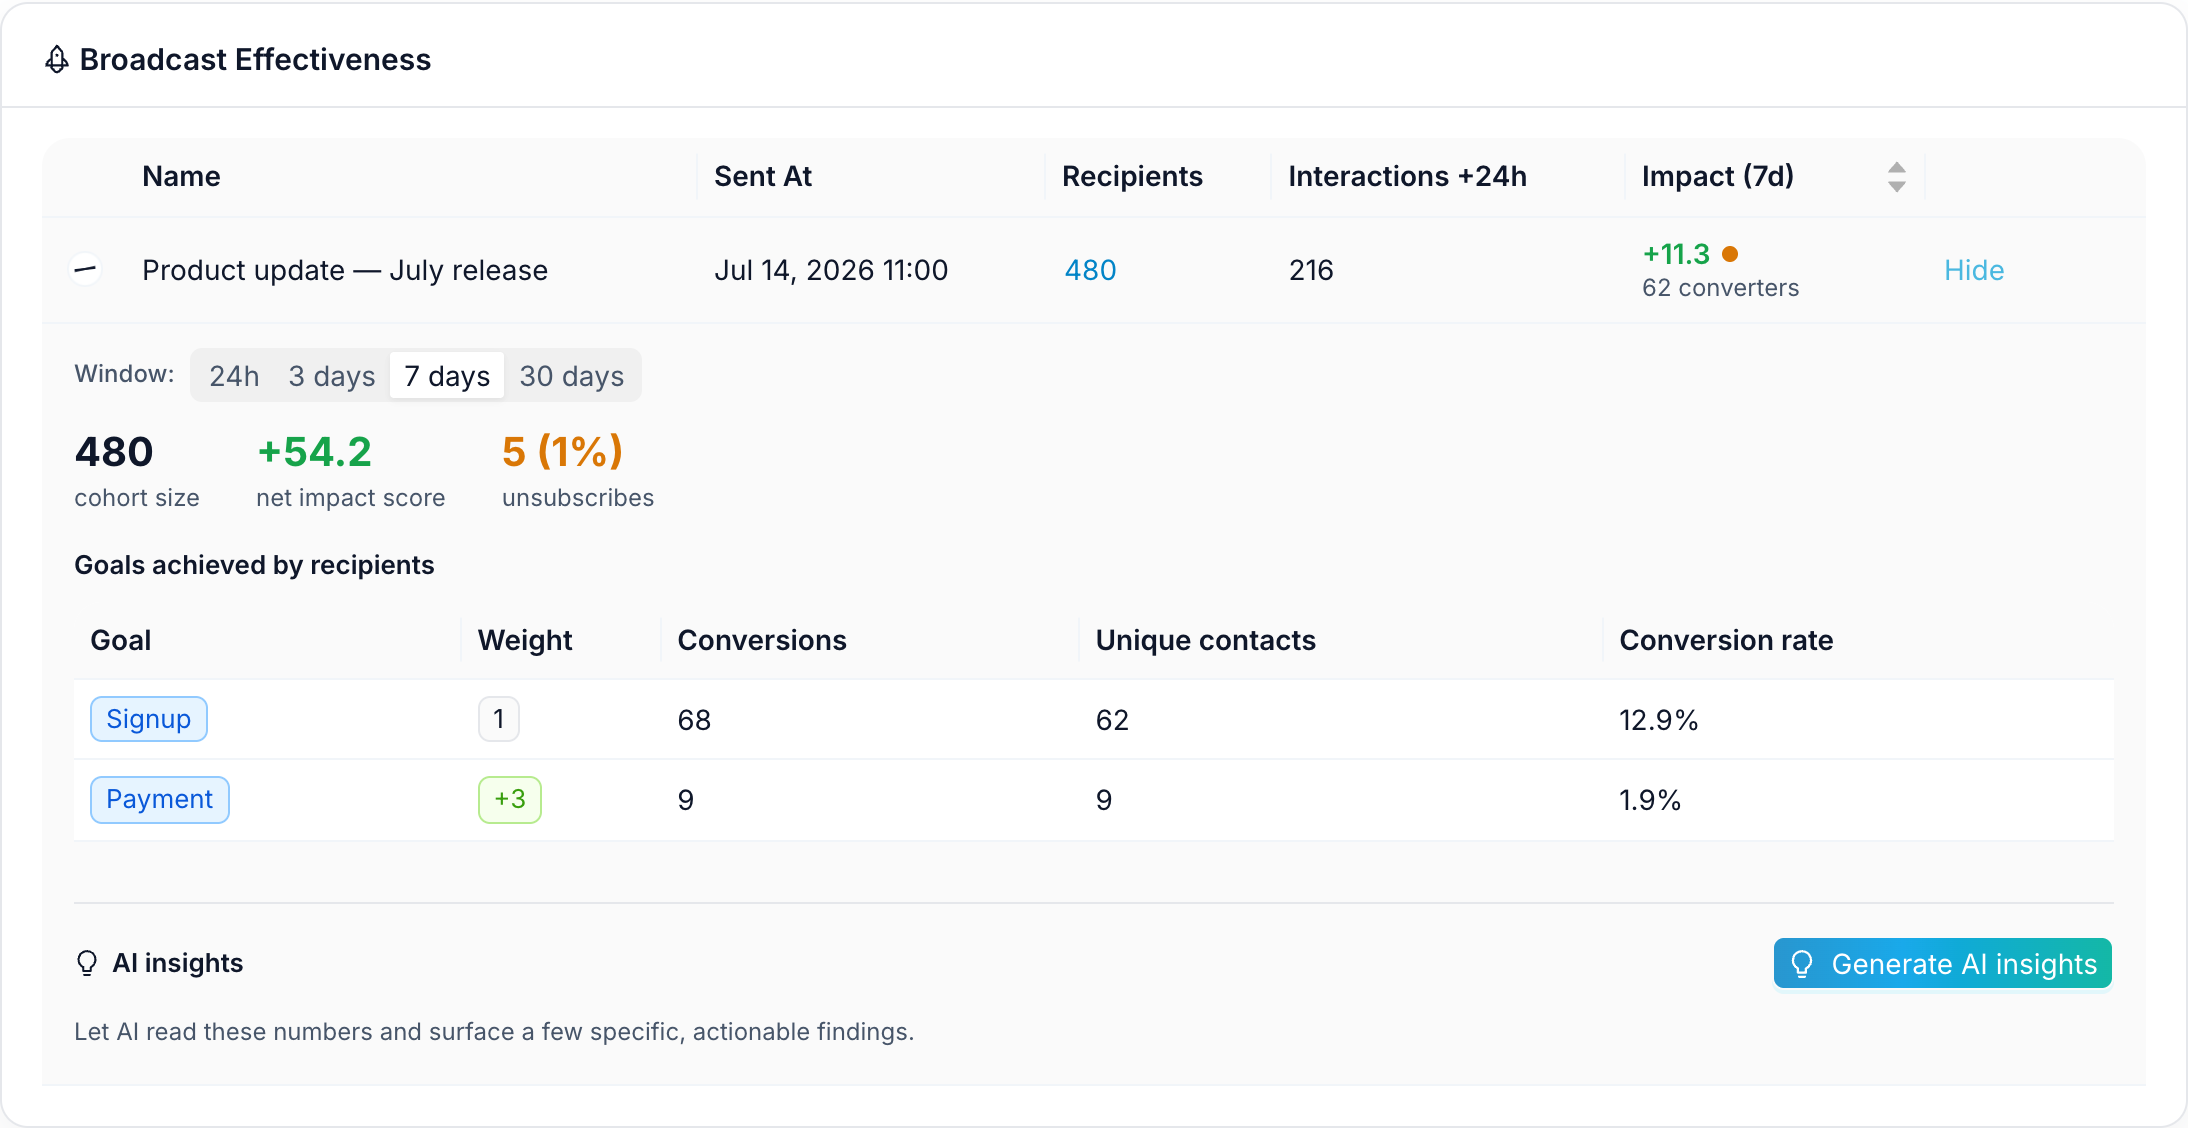
Task: Collapse the Product update row with minus icon
Action: click(86, 269)
